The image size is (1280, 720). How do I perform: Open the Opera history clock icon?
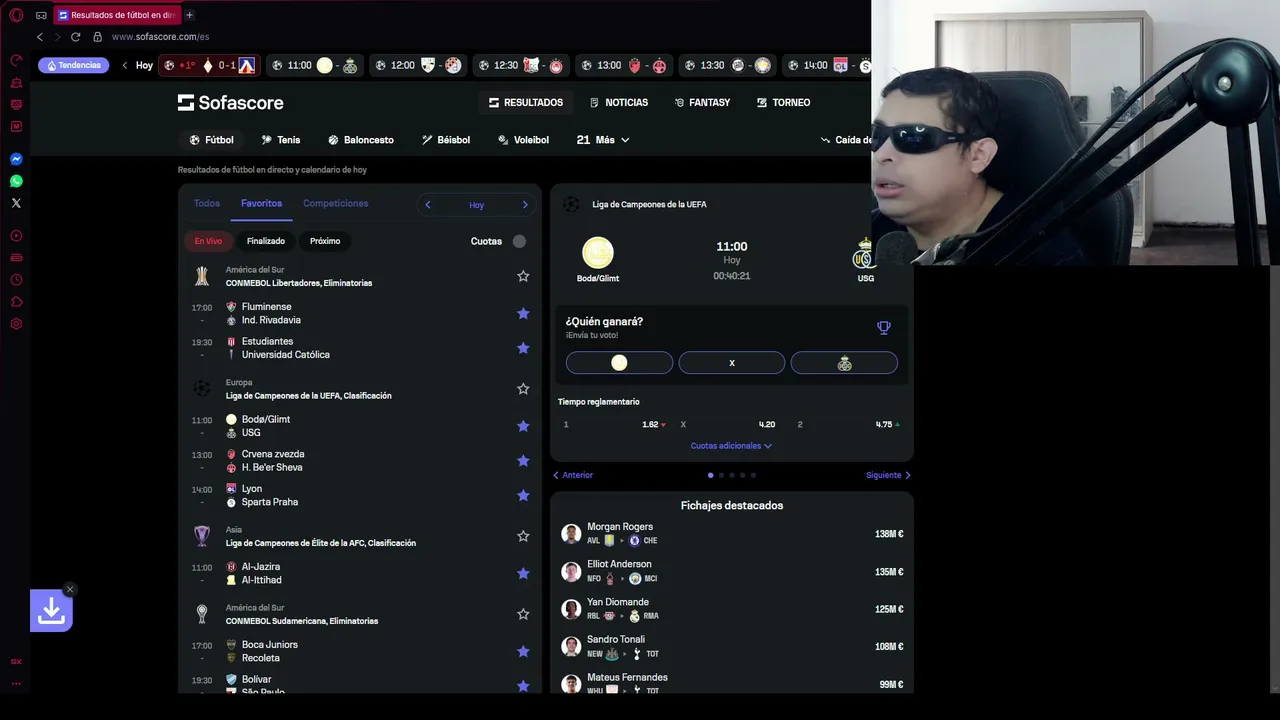tap(16, 280)
